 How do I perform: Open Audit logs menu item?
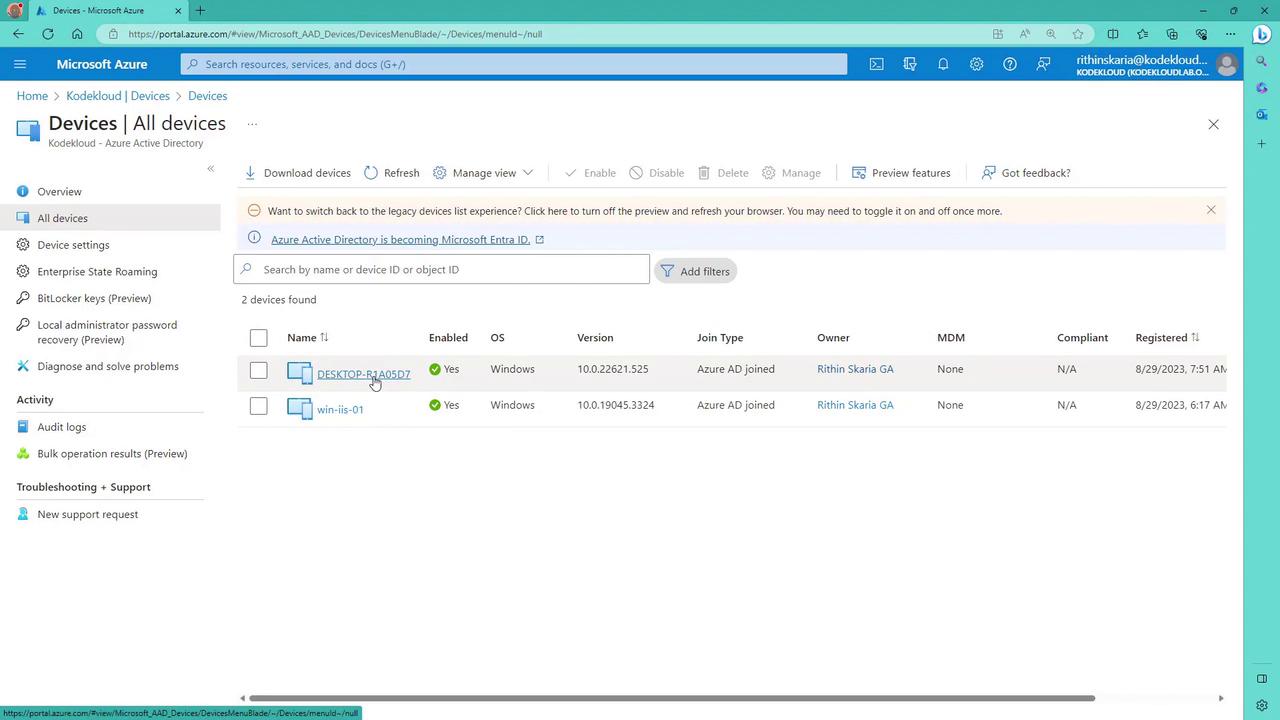(61, 427)
